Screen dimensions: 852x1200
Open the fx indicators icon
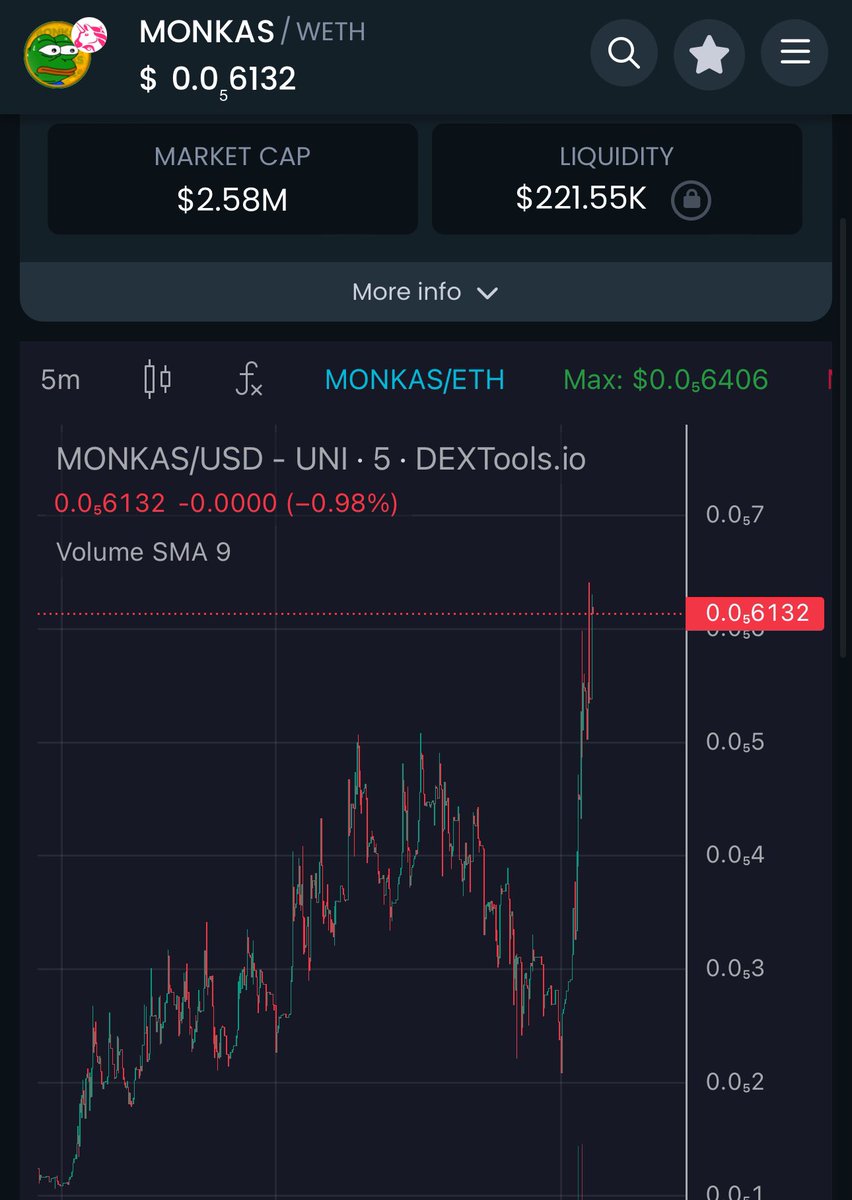pos(249,380)
